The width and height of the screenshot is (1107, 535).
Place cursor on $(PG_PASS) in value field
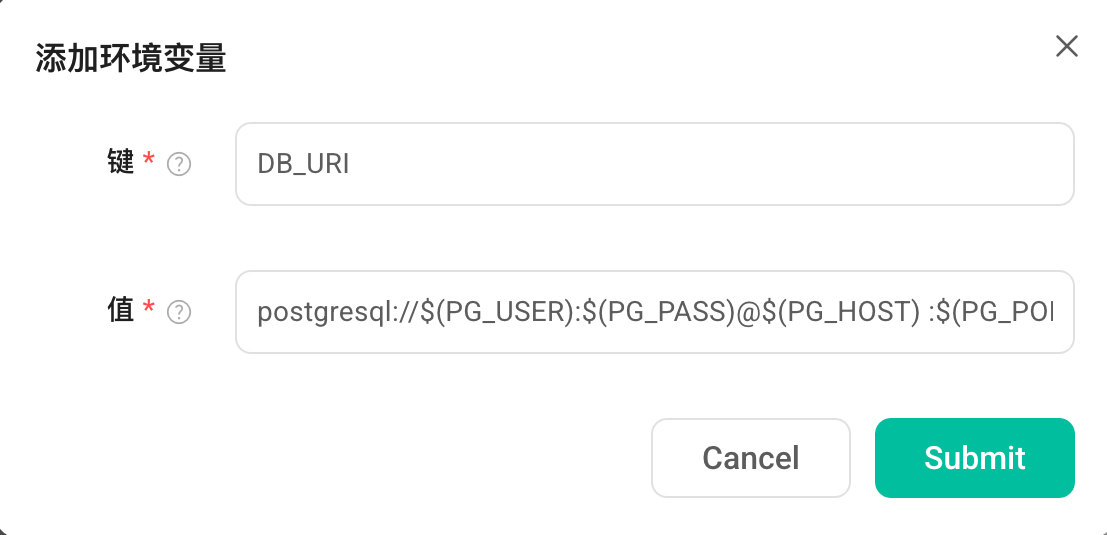click(x=659, y=312)
